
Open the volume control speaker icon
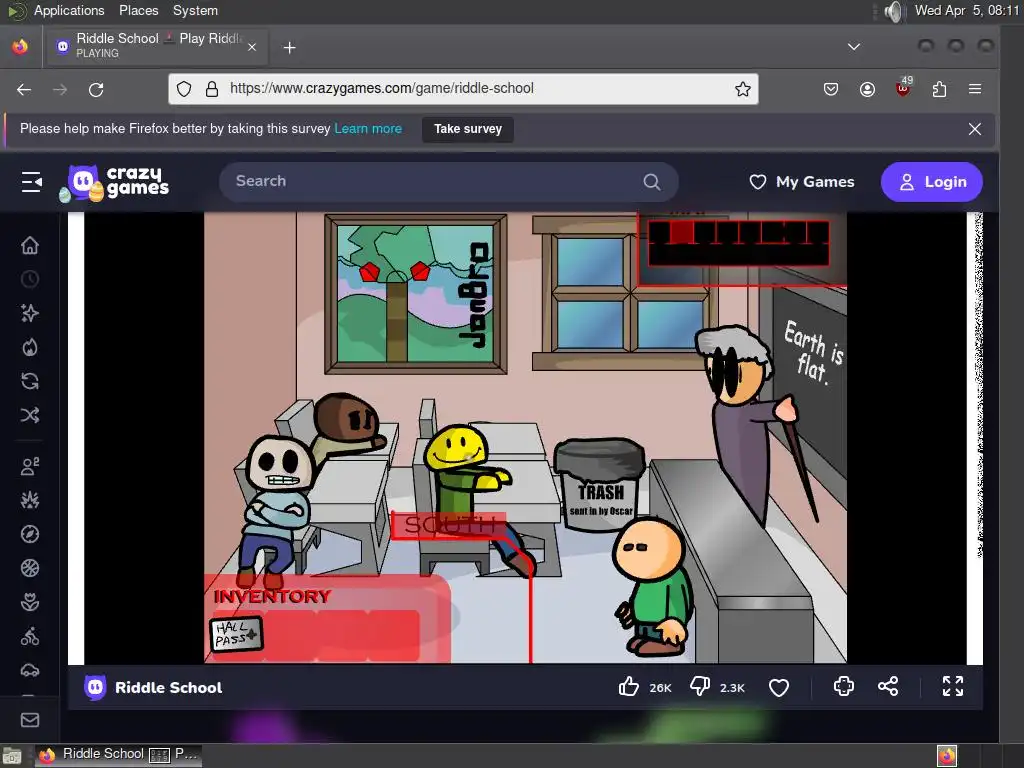pyautogui.click(x=892, y=11)
